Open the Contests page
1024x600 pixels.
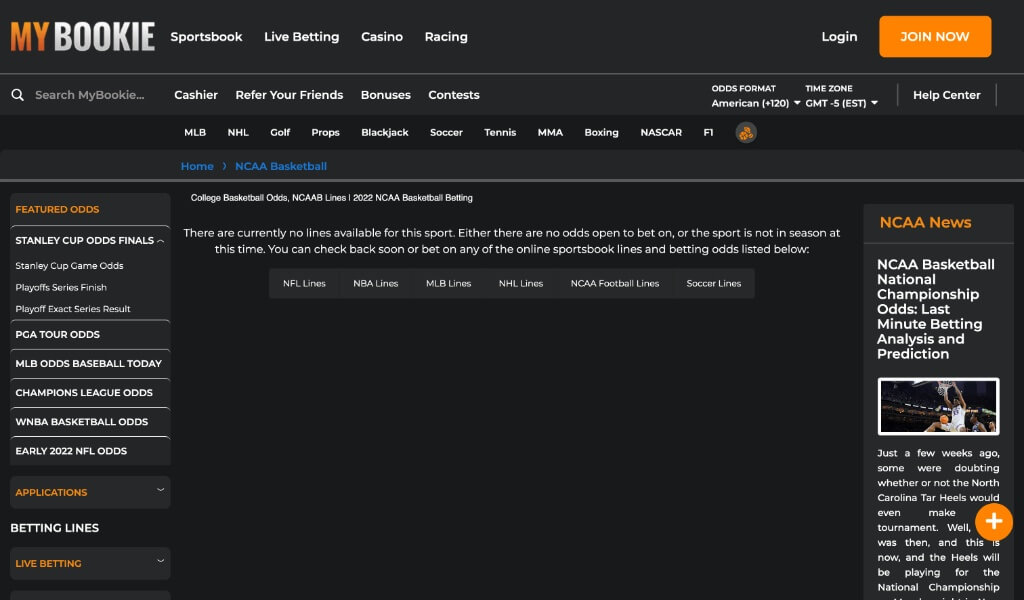[x=454, y=95]
